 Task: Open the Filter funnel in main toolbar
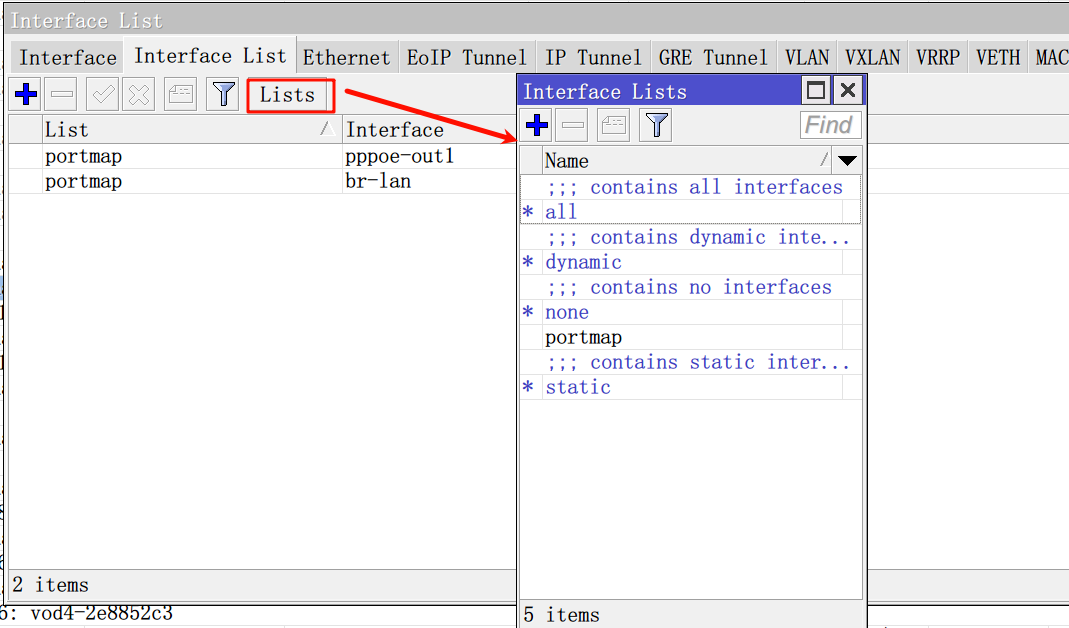click(223, 95)
